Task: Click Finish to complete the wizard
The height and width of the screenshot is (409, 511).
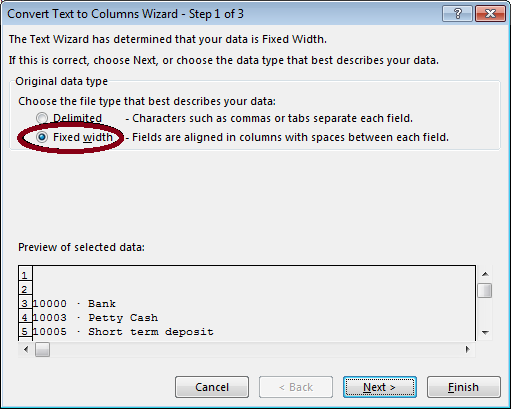Action: (x=464, y=387)
